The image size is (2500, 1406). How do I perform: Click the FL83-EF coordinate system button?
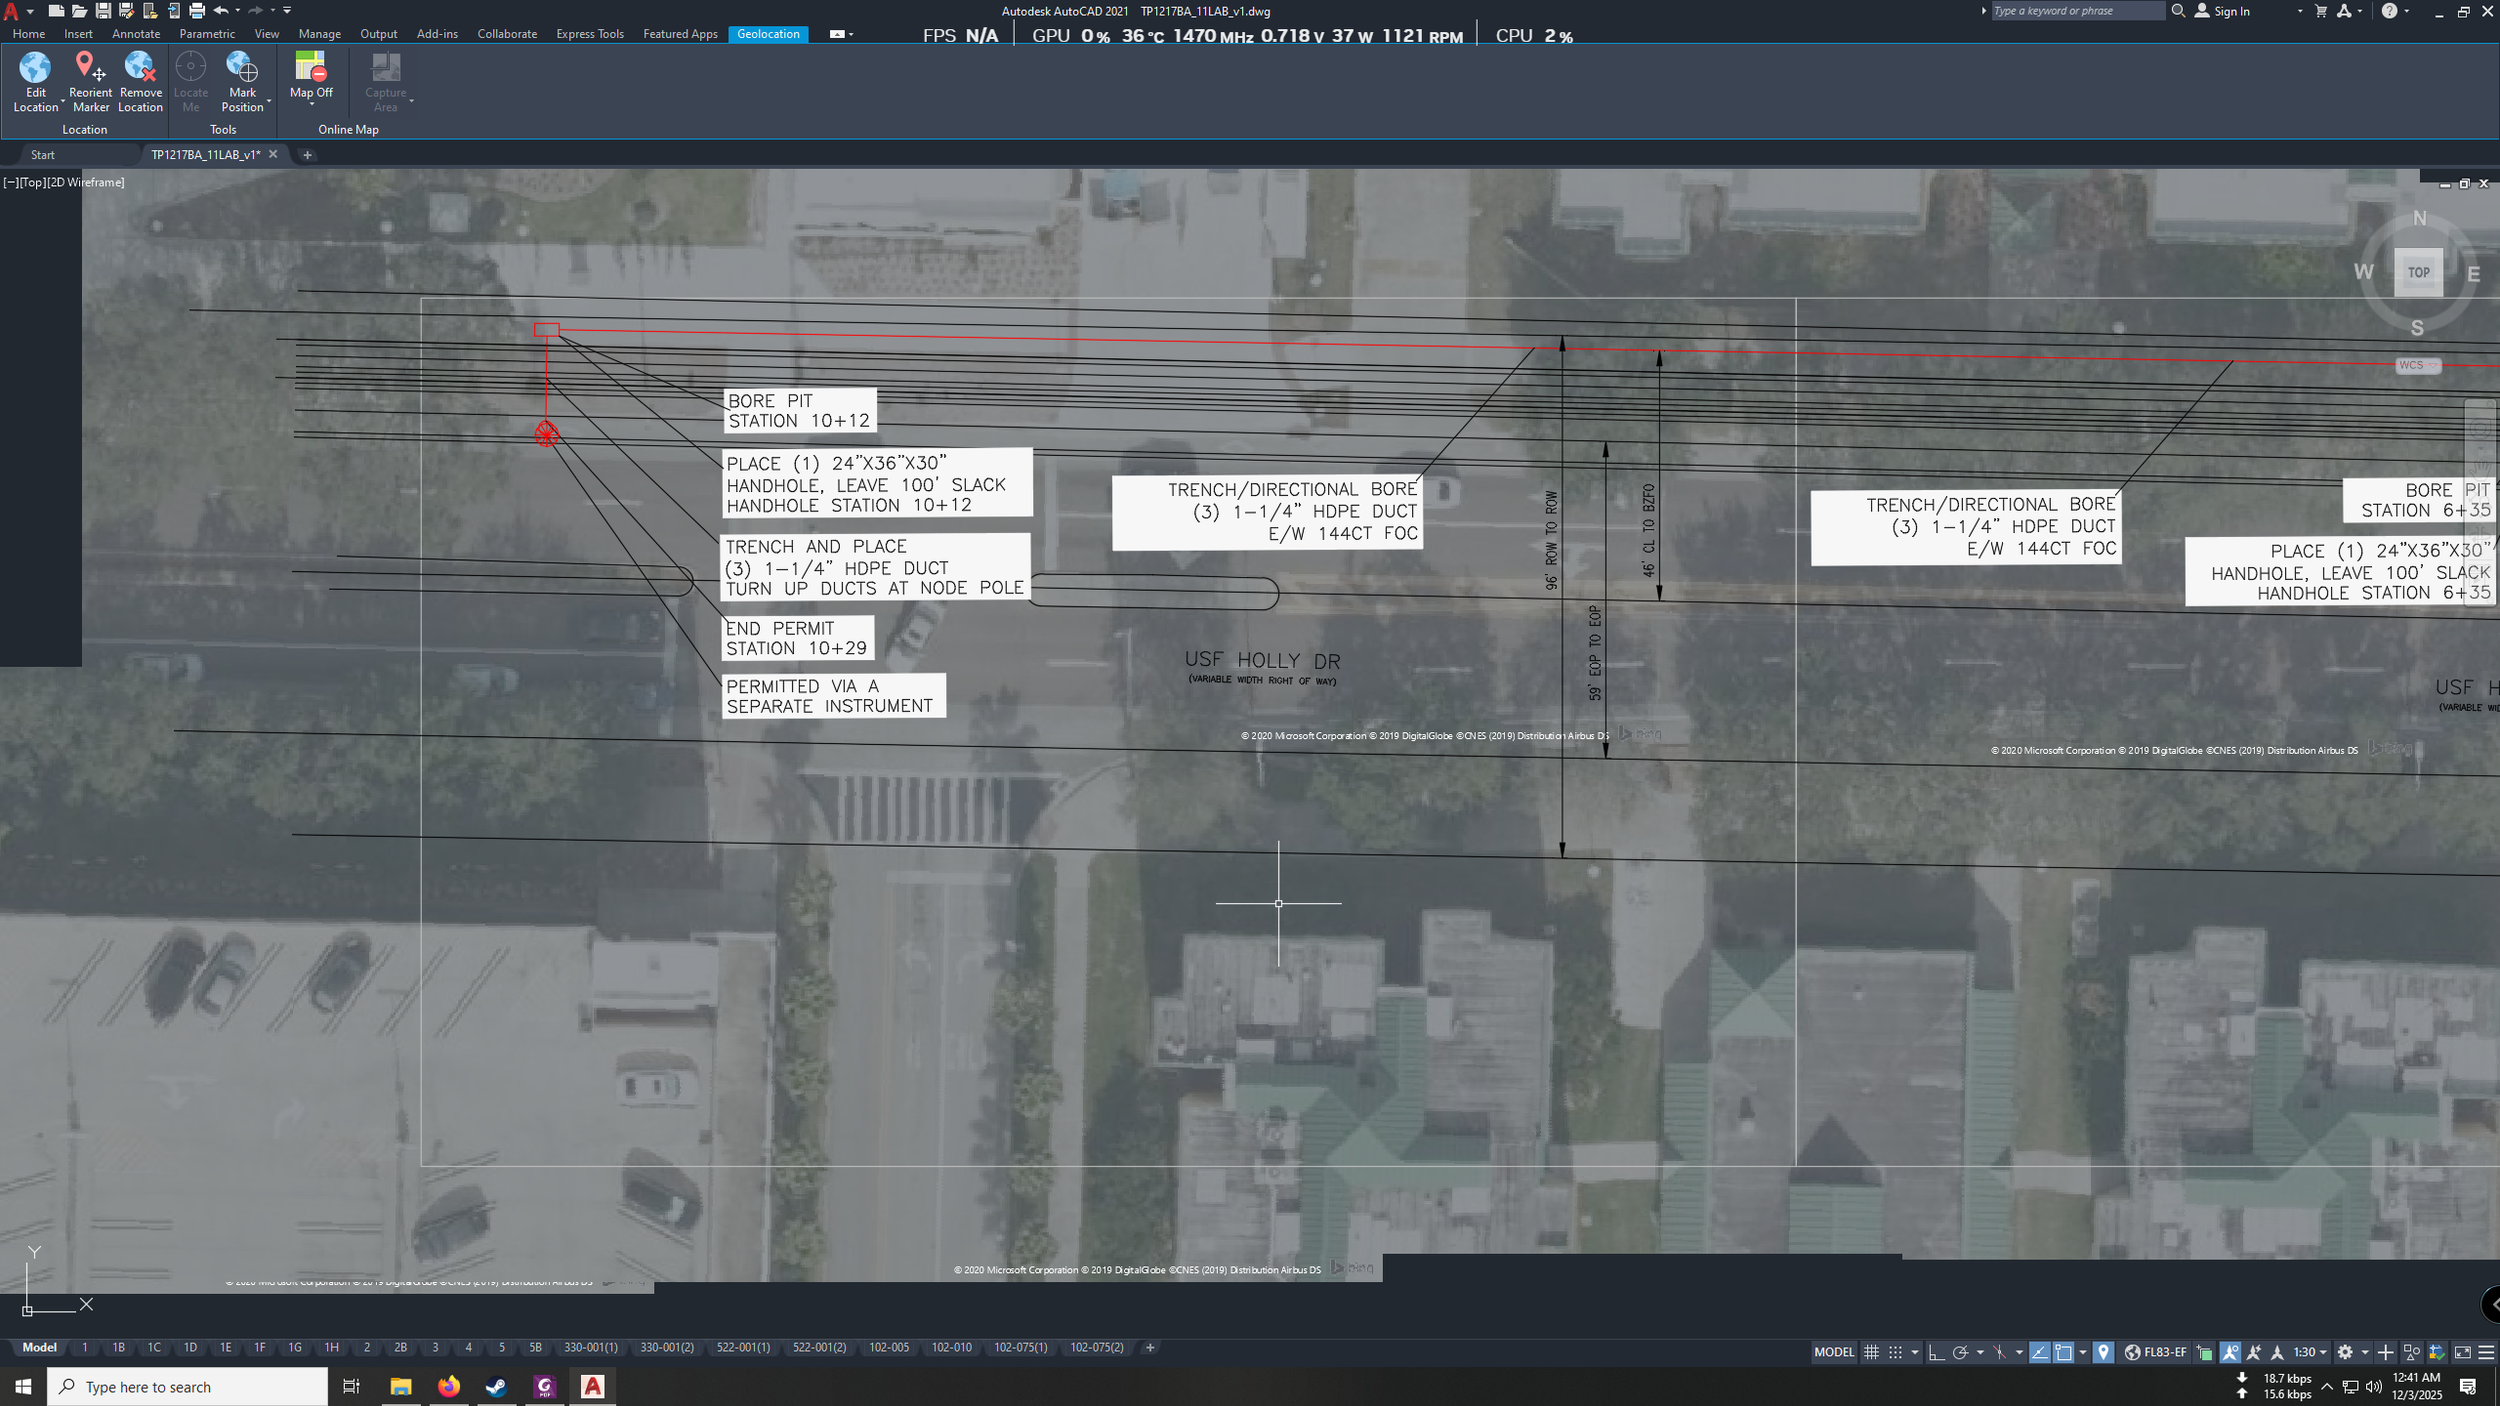coord(2156,1352)
